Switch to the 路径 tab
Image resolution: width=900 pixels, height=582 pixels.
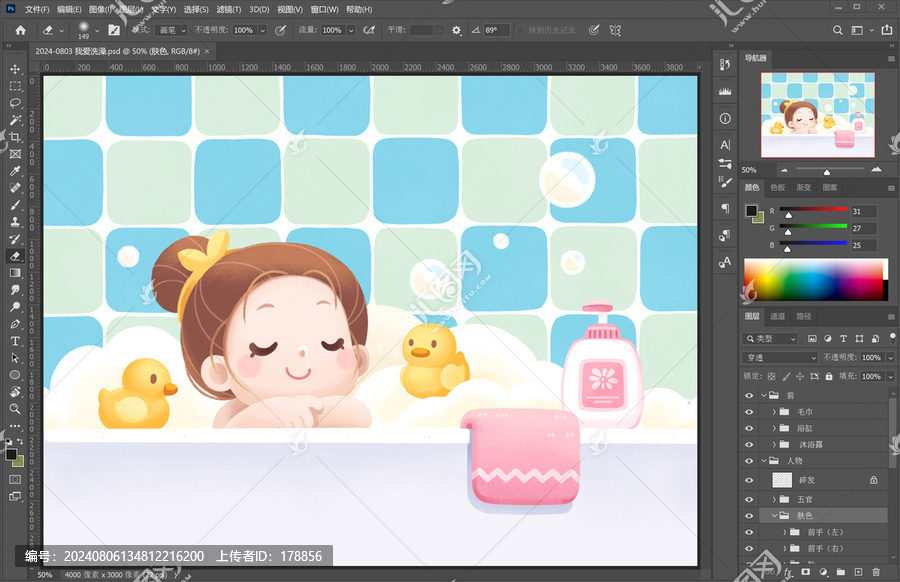coord(804,316)
